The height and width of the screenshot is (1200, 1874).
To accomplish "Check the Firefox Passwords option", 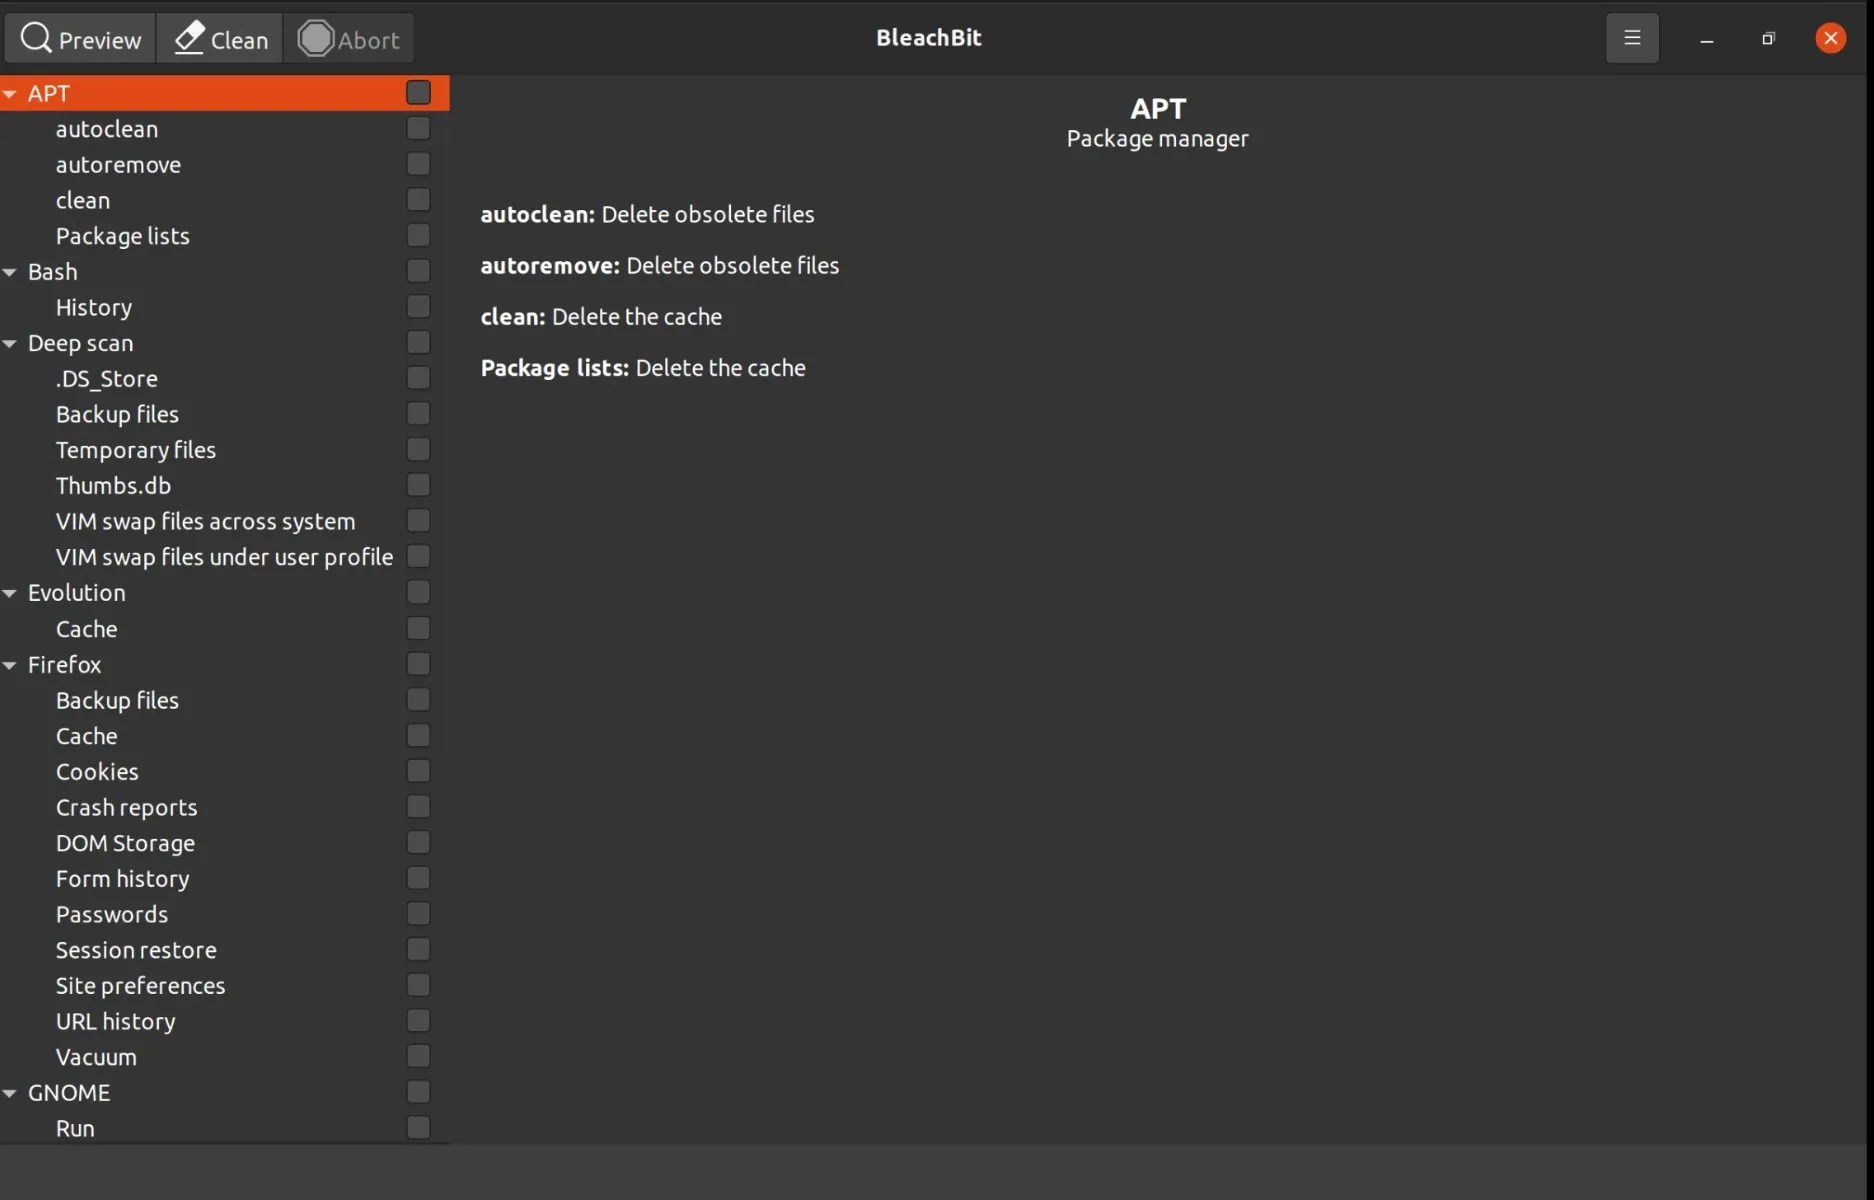I will tap(417, 913).
